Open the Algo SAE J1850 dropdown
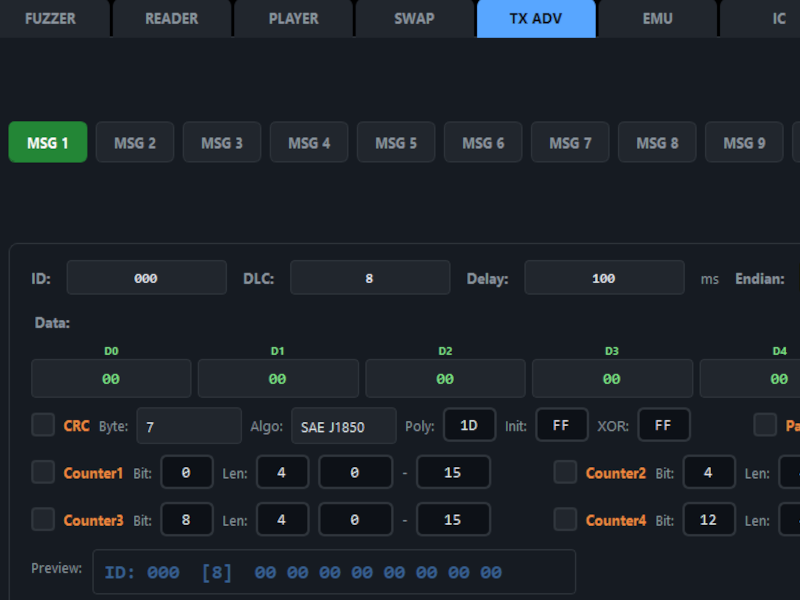The width and height of the screenshot is (800, 600). (x=343, y=426)
